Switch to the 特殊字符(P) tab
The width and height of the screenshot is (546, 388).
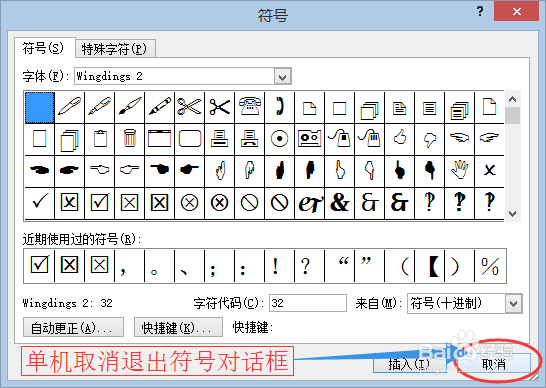tap(115, 49)
